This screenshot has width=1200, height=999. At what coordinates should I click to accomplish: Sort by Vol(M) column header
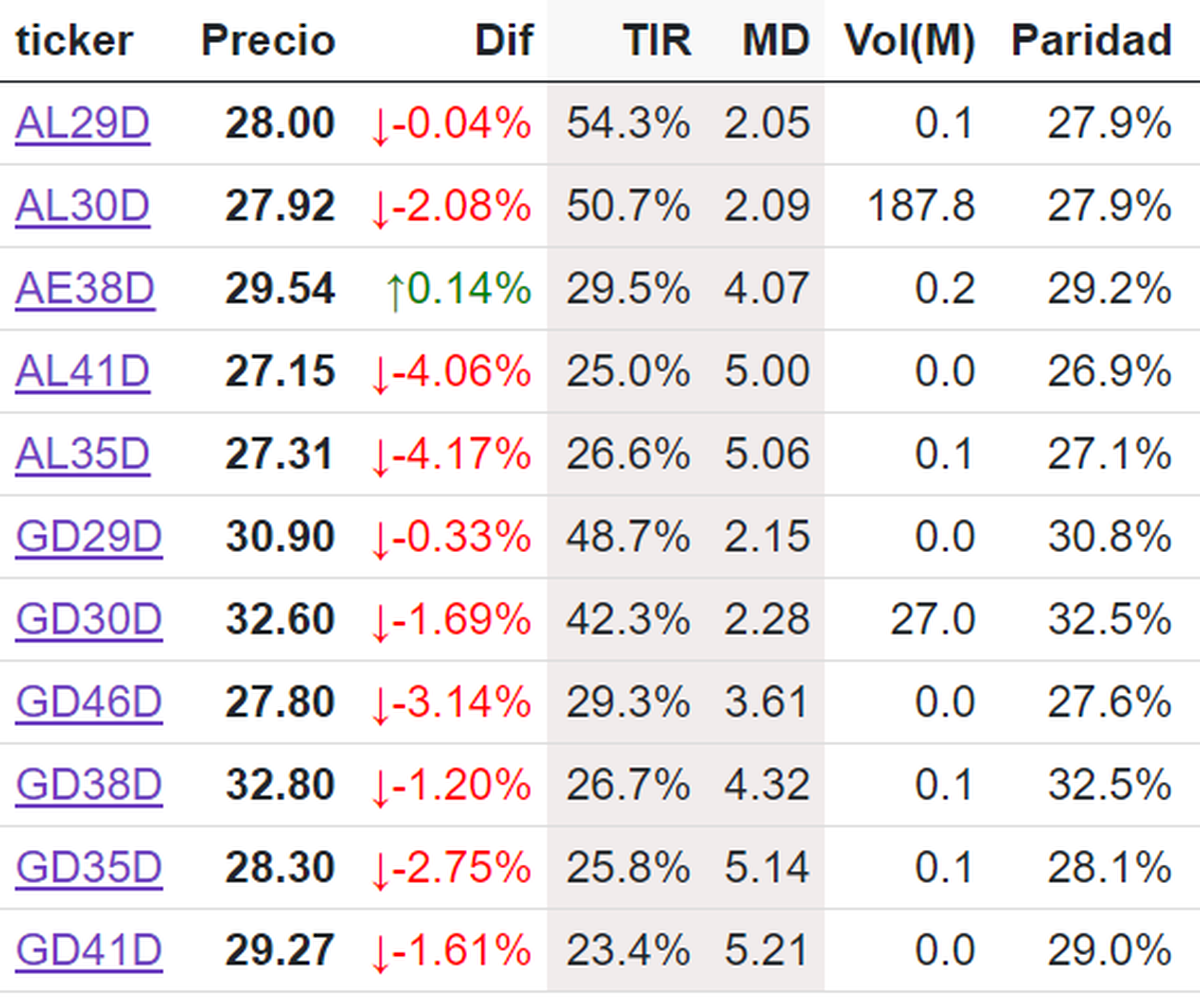(909, 41)
